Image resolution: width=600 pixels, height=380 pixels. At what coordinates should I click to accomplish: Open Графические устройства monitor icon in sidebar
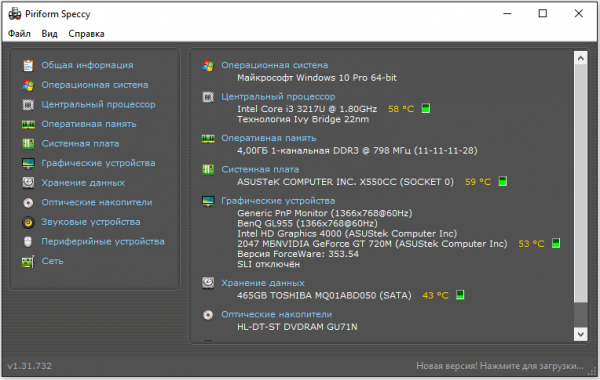point(28,163)
